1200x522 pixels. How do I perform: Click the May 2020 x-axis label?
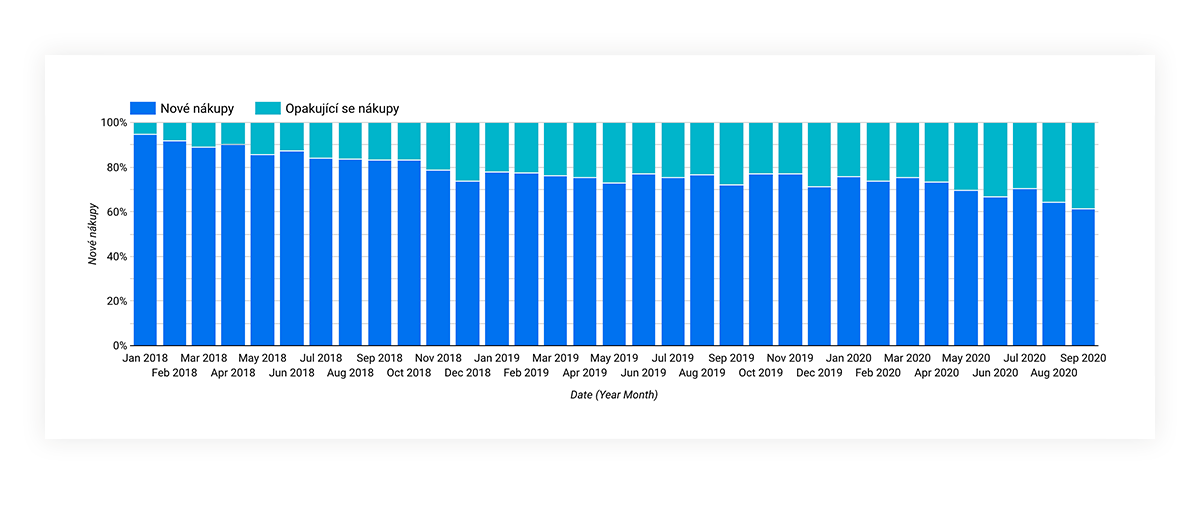[x=966, y=357]
